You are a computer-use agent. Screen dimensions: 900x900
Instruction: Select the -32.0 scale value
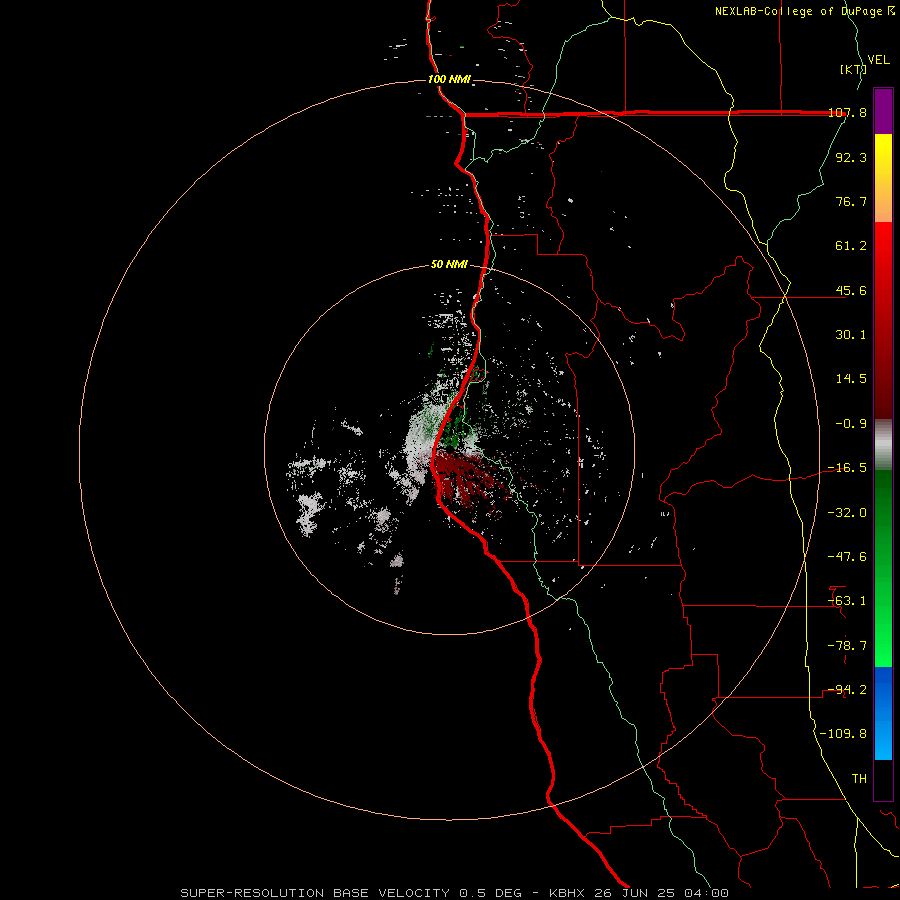pyautogui.click(x=848, y=513)
